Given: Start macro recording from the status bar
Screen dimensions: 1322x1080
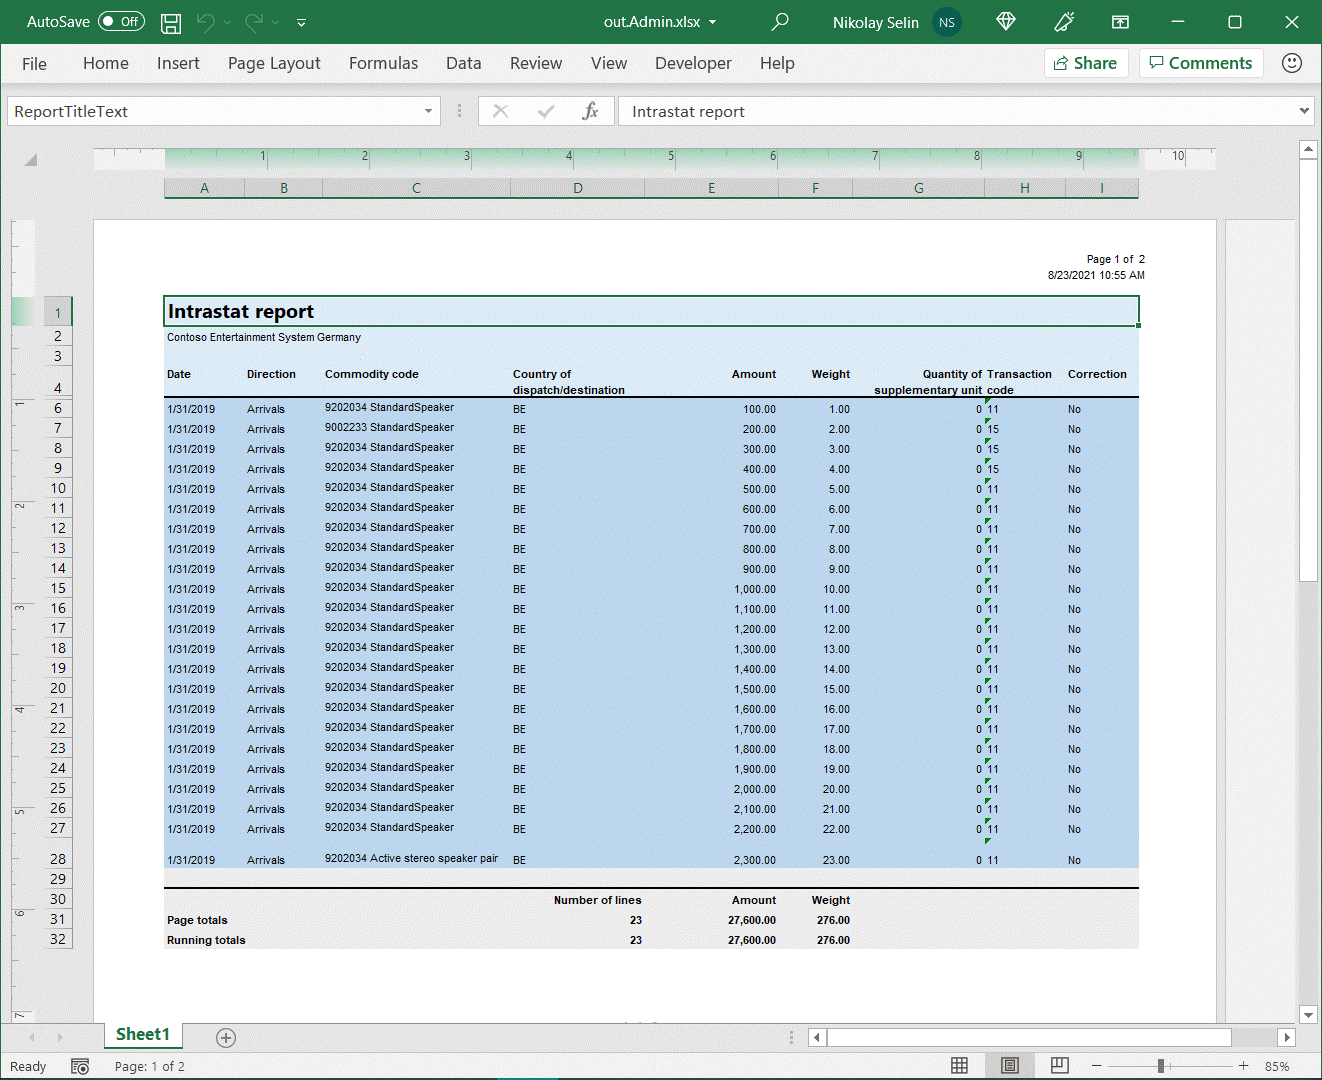Looking at the screenshot, I should pyautogui.click(x=80, y=1066).
